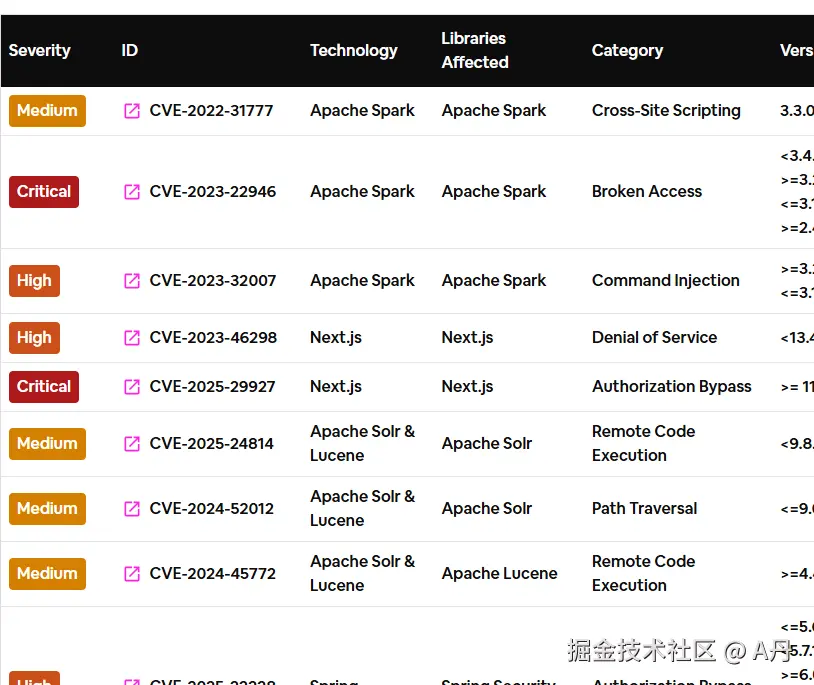814x685 pixels.
Task: Click the Critical badge on CVE-2023-22946 row
Action: [44, 192]
